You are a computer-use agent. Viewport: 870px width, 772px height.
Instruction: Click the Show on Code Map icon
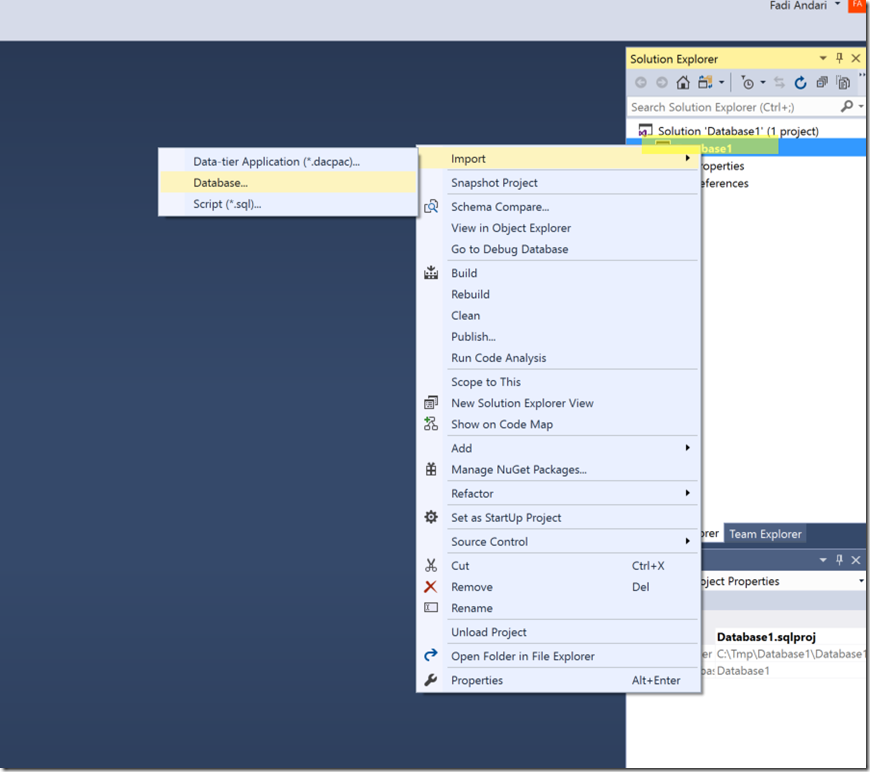(x=431, y=424)
